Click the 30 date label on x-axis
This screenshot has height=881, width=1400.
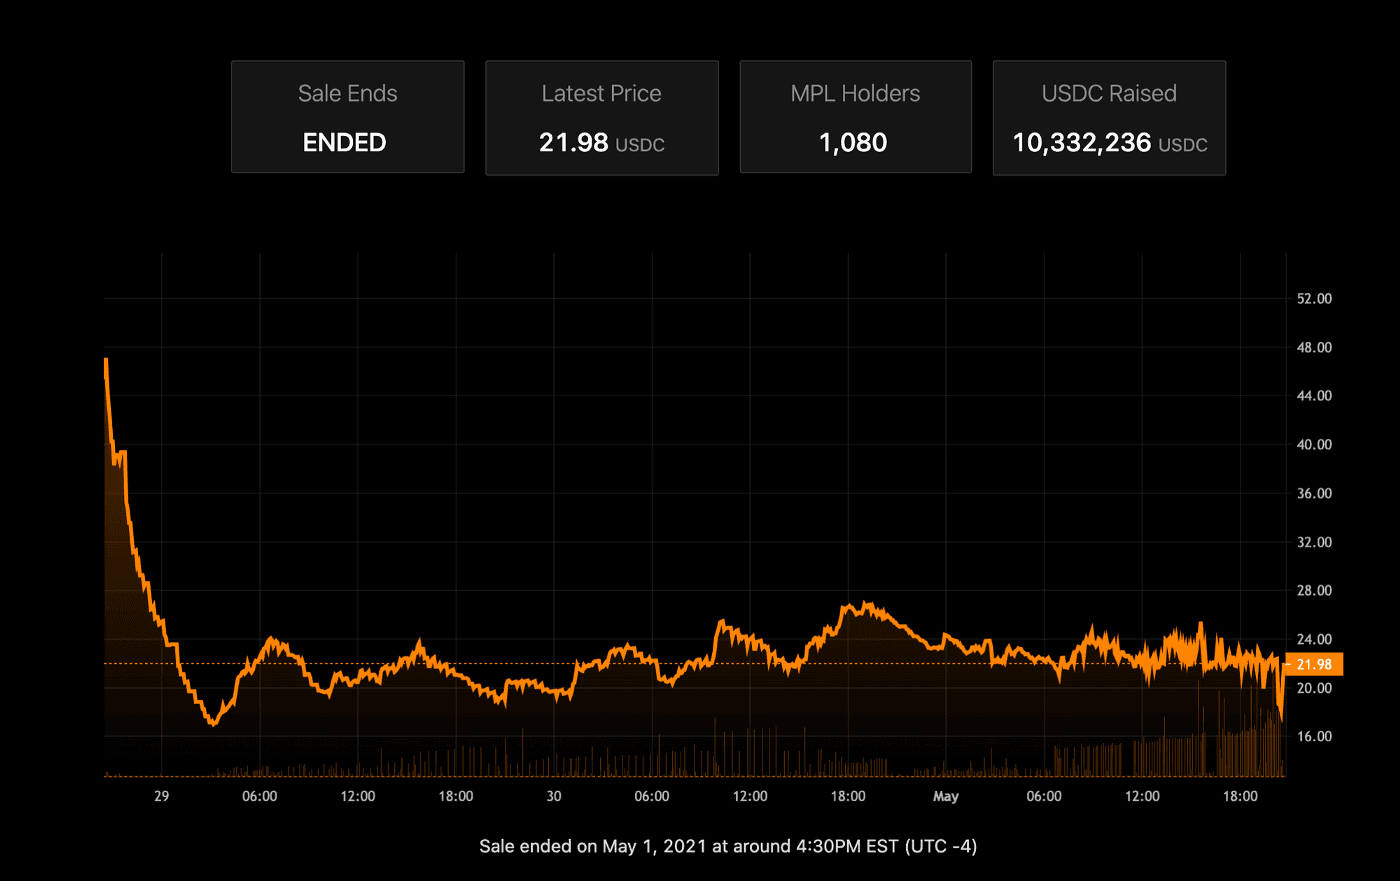pos(553,796)
